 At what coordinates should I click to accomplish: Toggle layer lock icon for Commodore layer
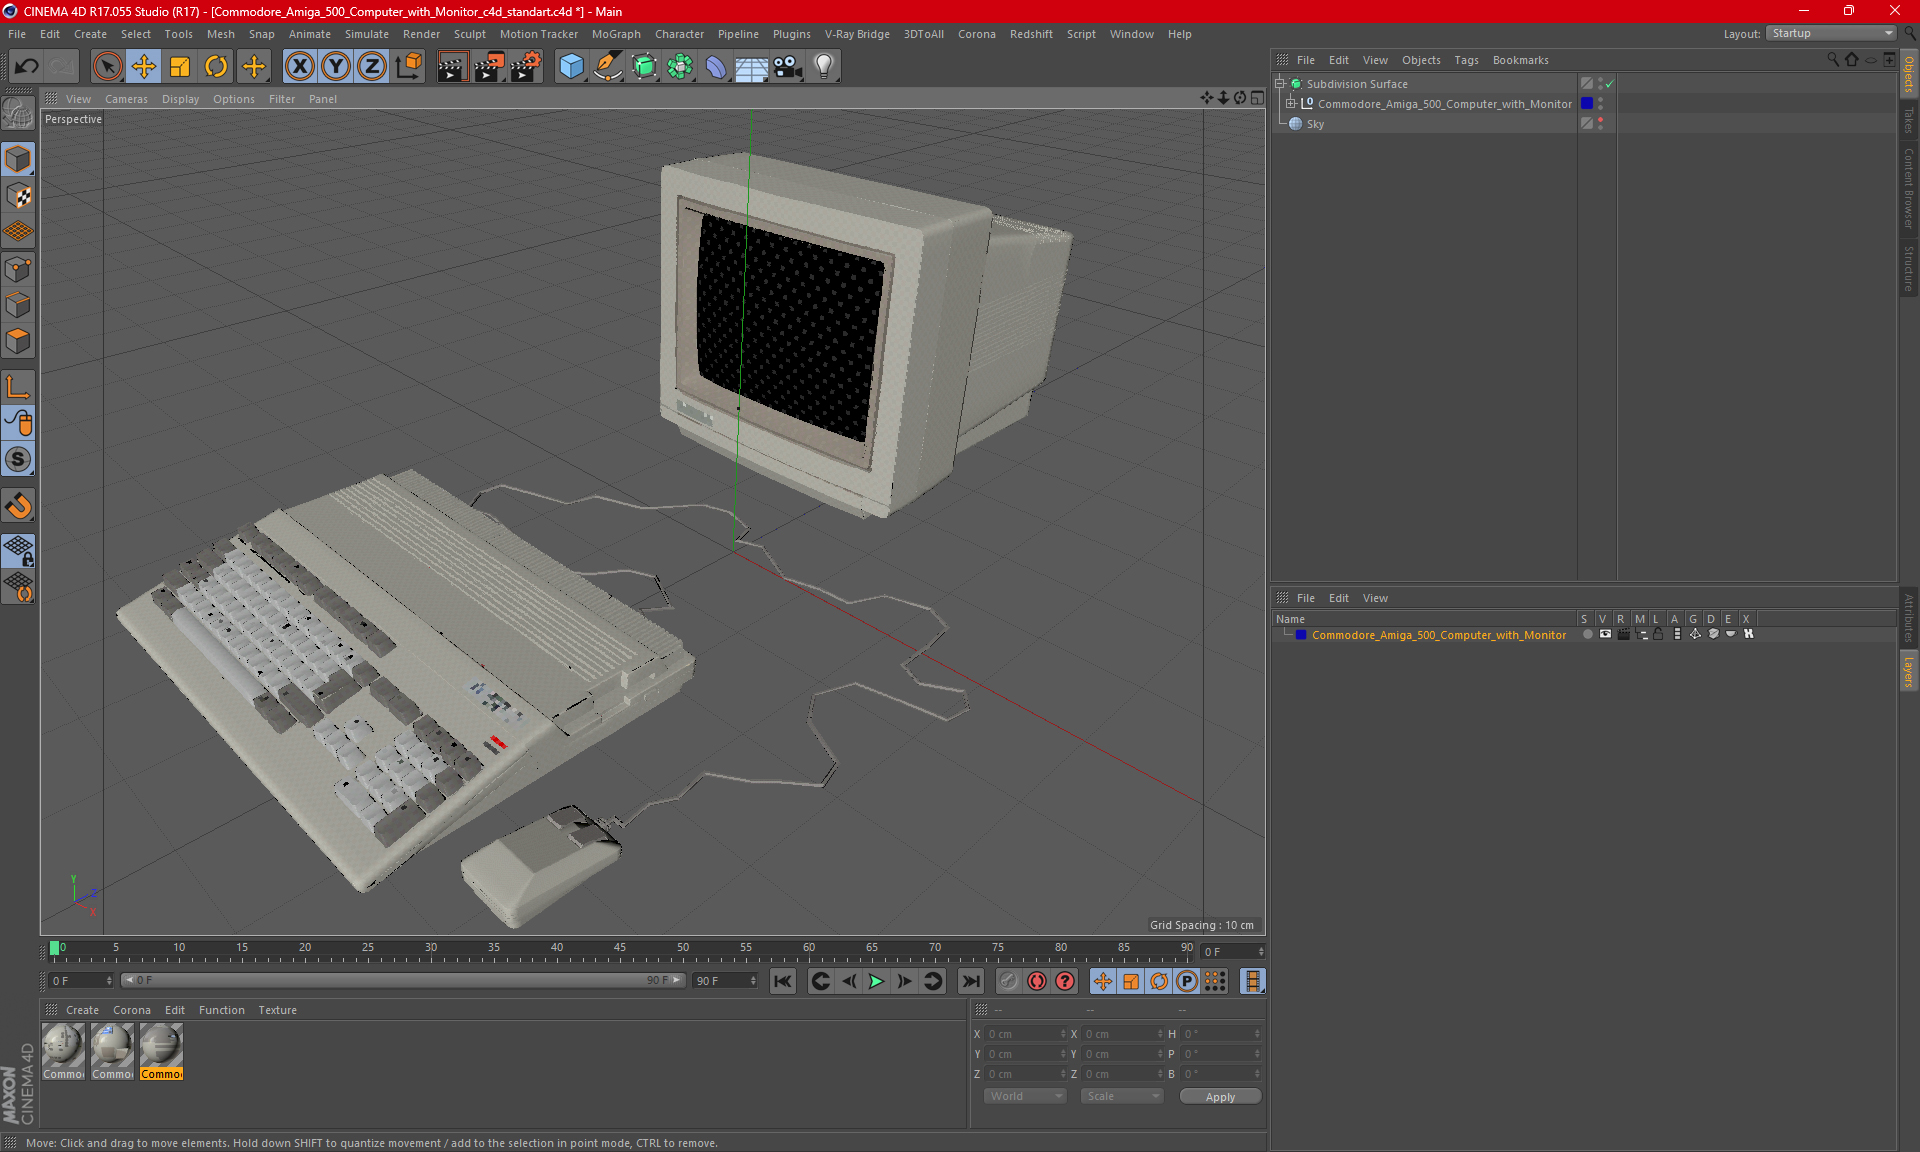click(1658, 634)
